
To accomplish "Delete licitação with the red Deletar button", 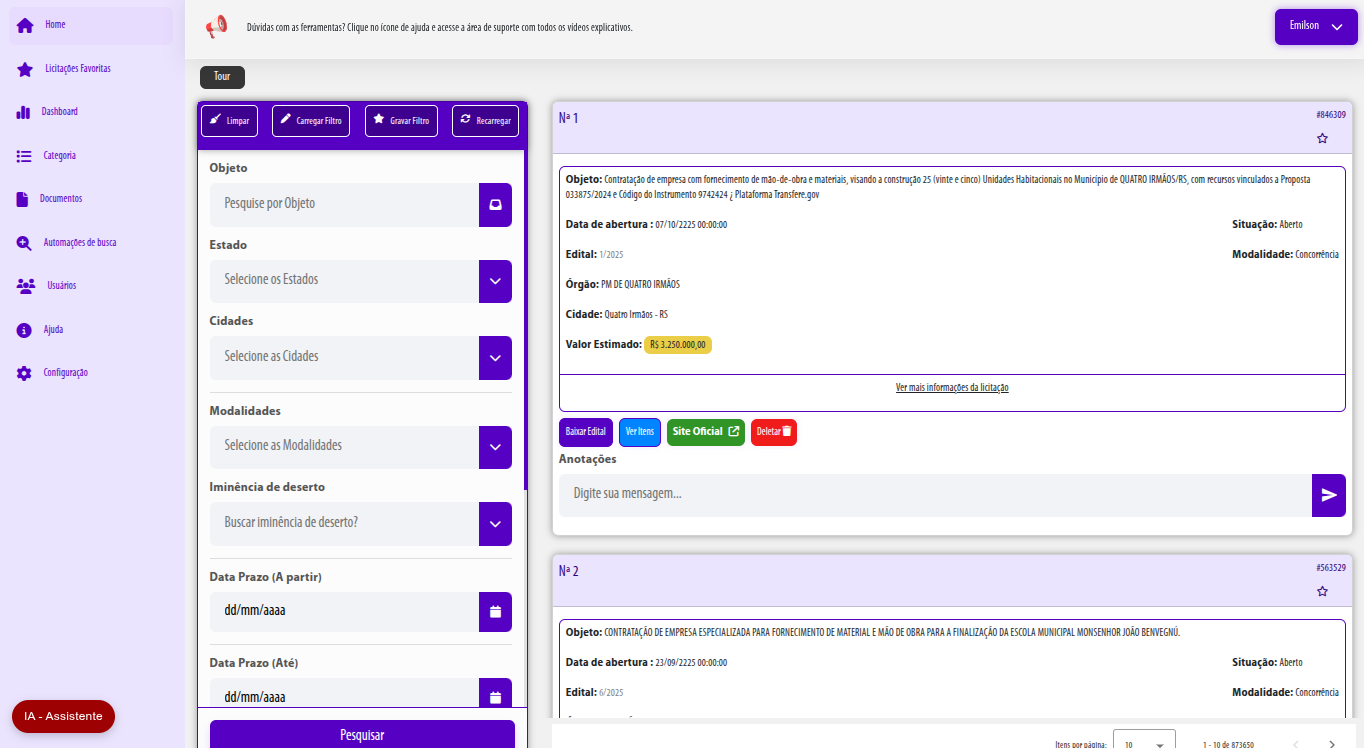I will point(773,432).
